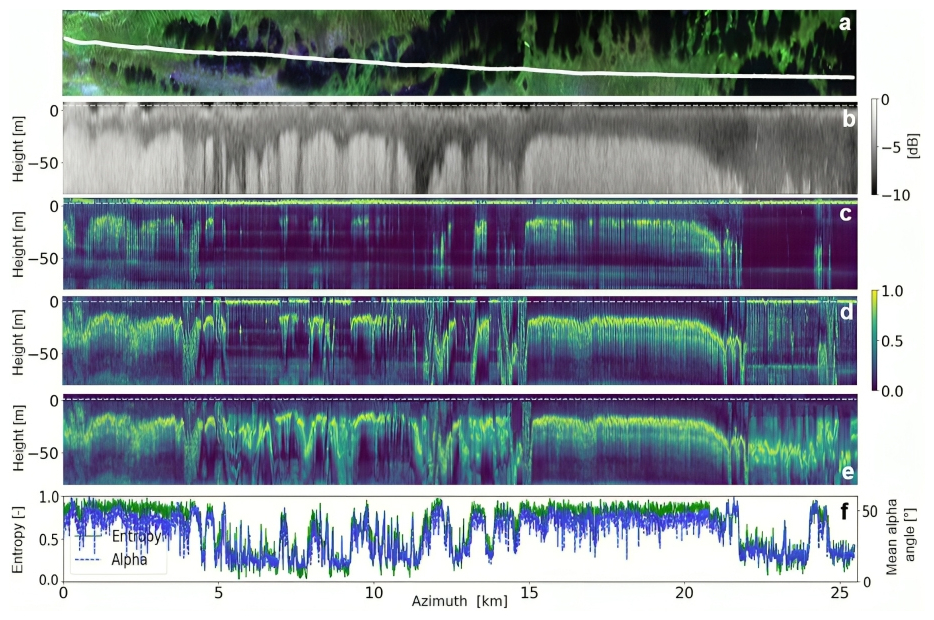Click the panel label letter a

tap(845, 23)
